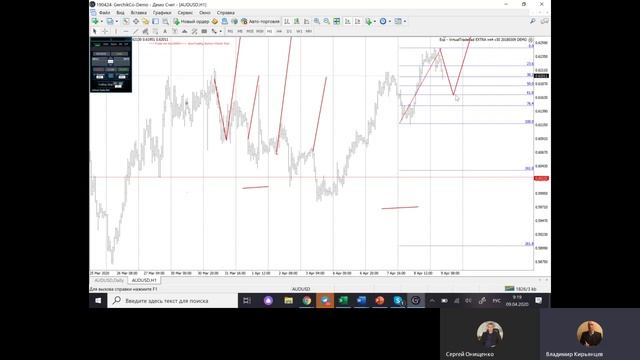Open the Profiles toolbar icon

[x=110, y=21]
